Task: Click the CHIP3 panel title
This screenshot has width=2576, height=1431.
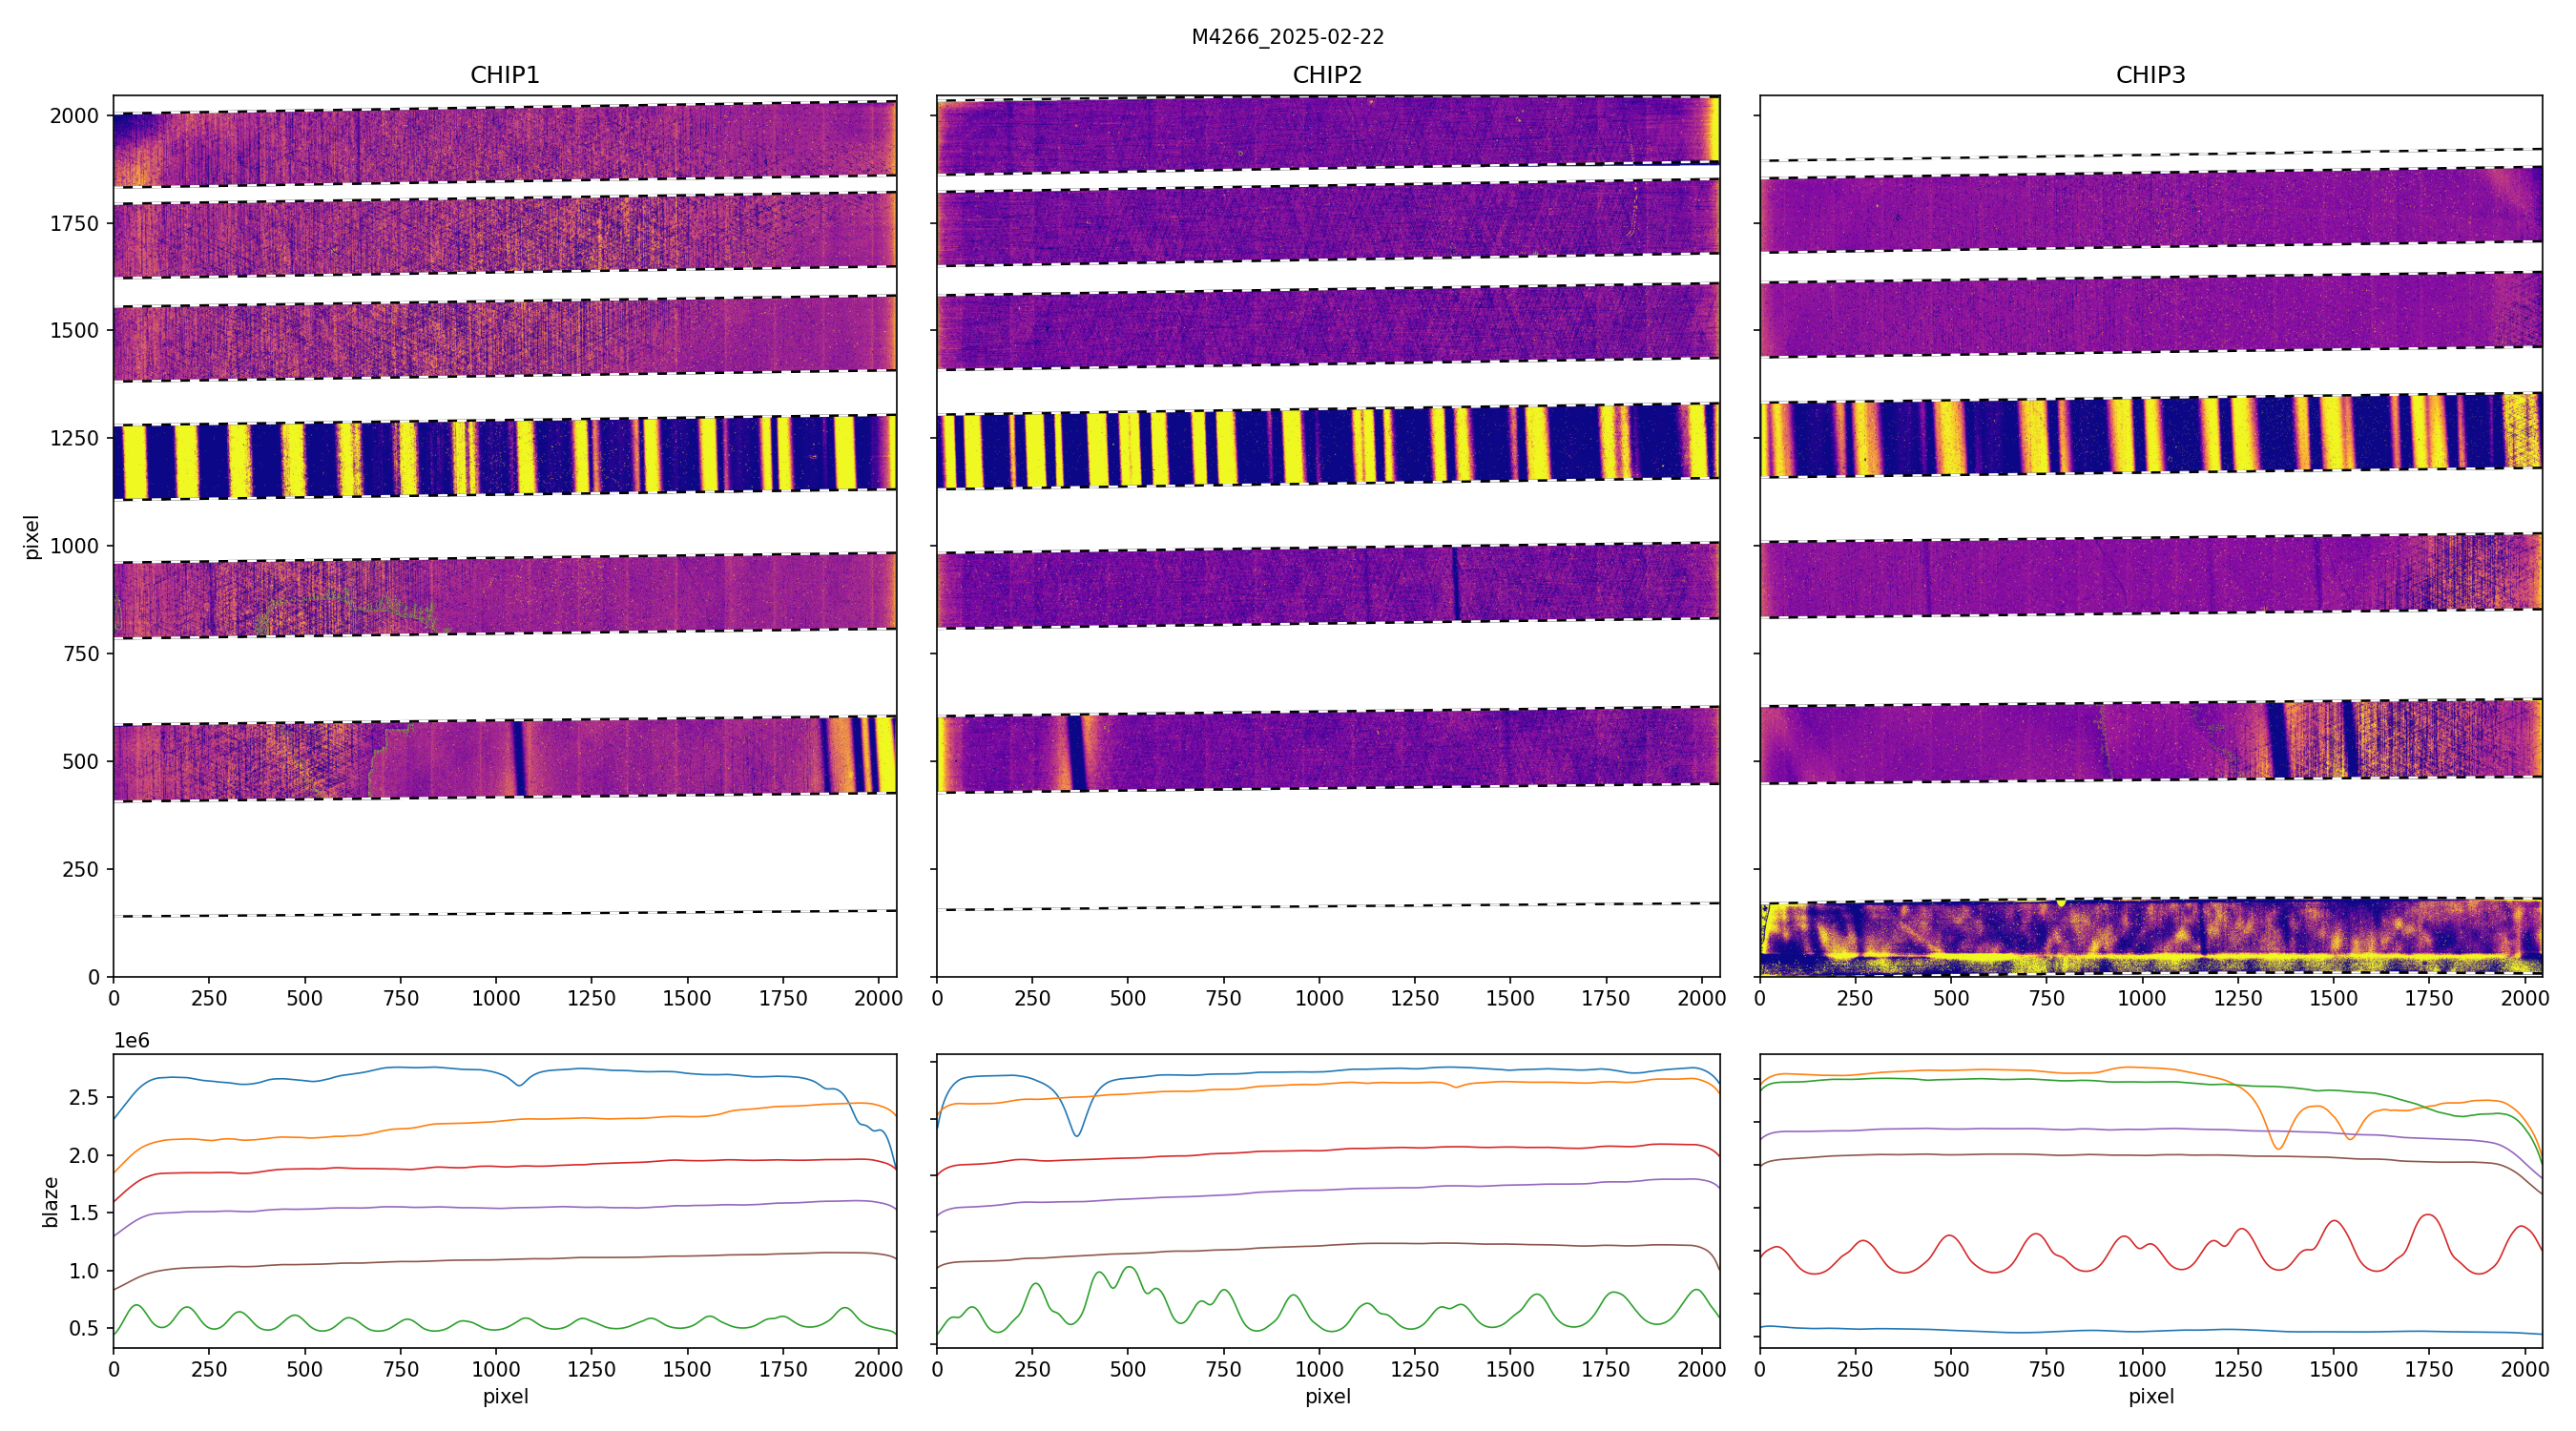Action: 2150,75
